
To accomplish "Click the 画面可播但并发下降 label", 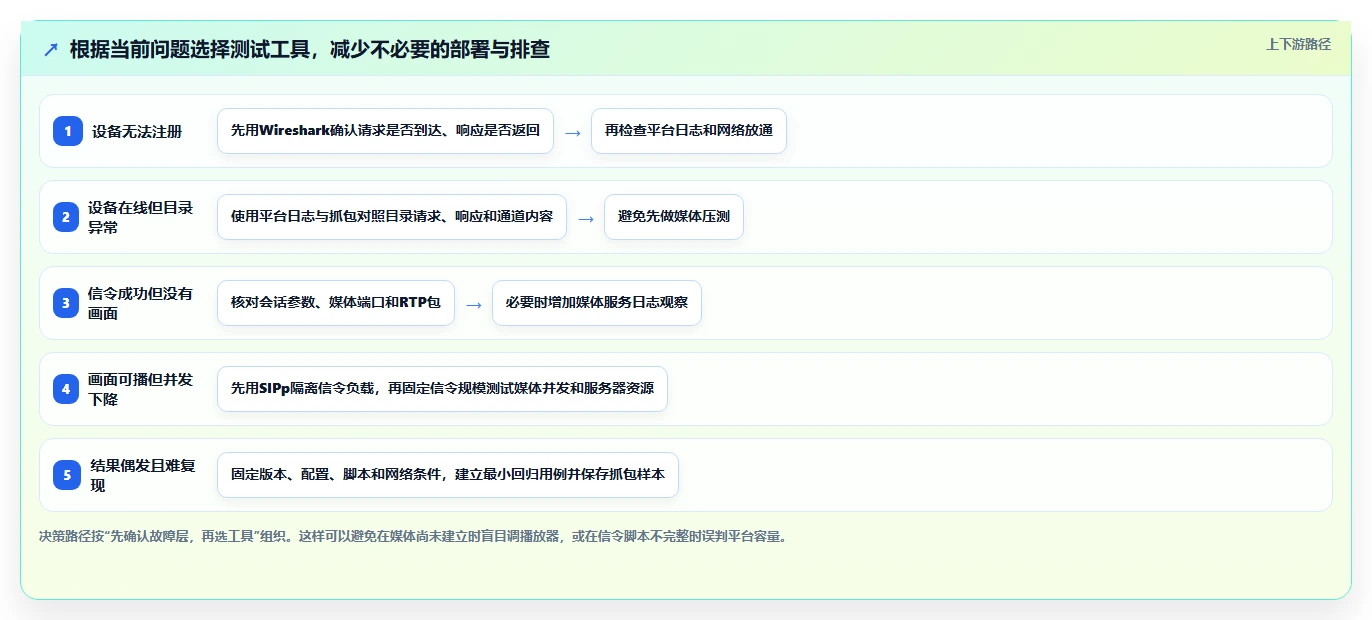I will tap(141, 389).
